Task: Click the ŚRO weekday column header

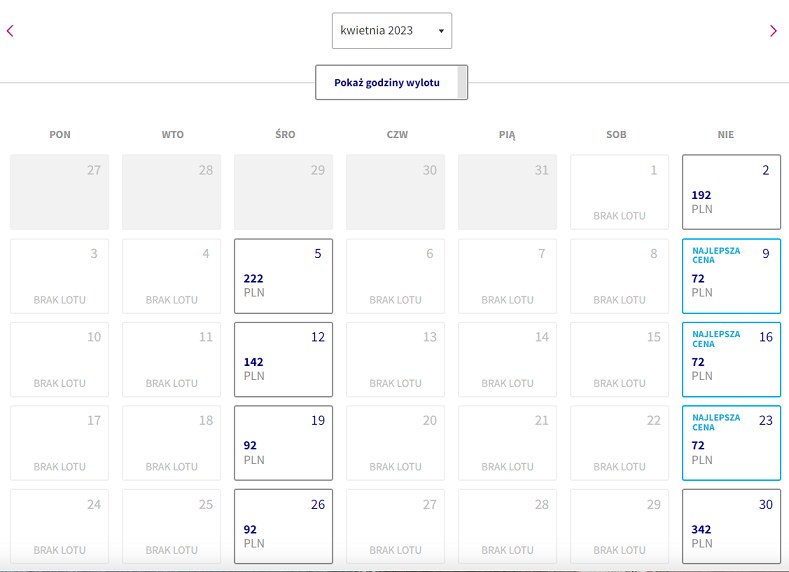Action: pos(285,134)
